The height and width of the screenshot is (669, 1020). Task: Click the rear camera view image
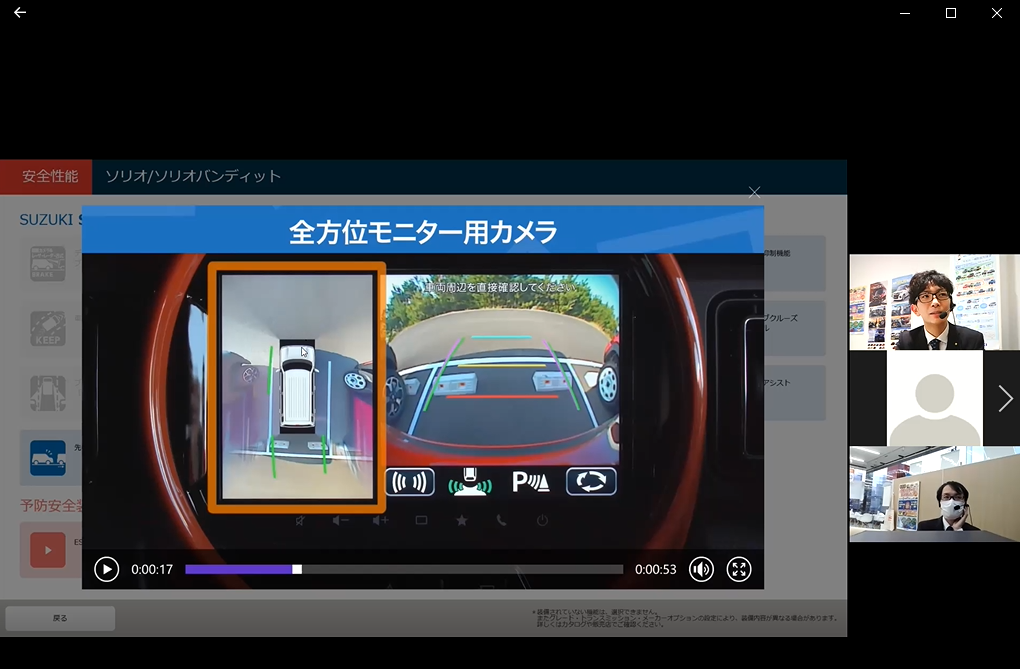tap(503, 370)
